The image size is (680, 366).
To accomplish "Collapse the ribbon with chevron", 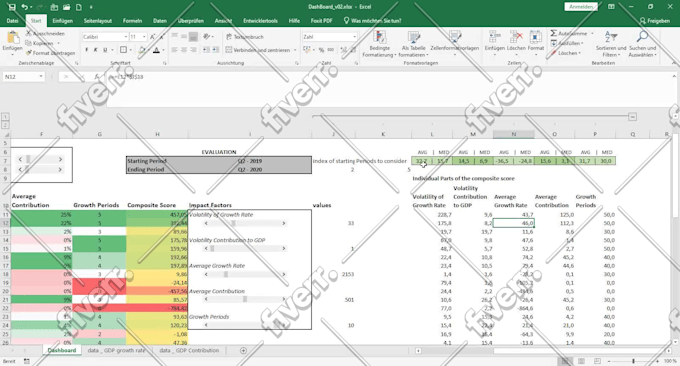I will [675, 63].
